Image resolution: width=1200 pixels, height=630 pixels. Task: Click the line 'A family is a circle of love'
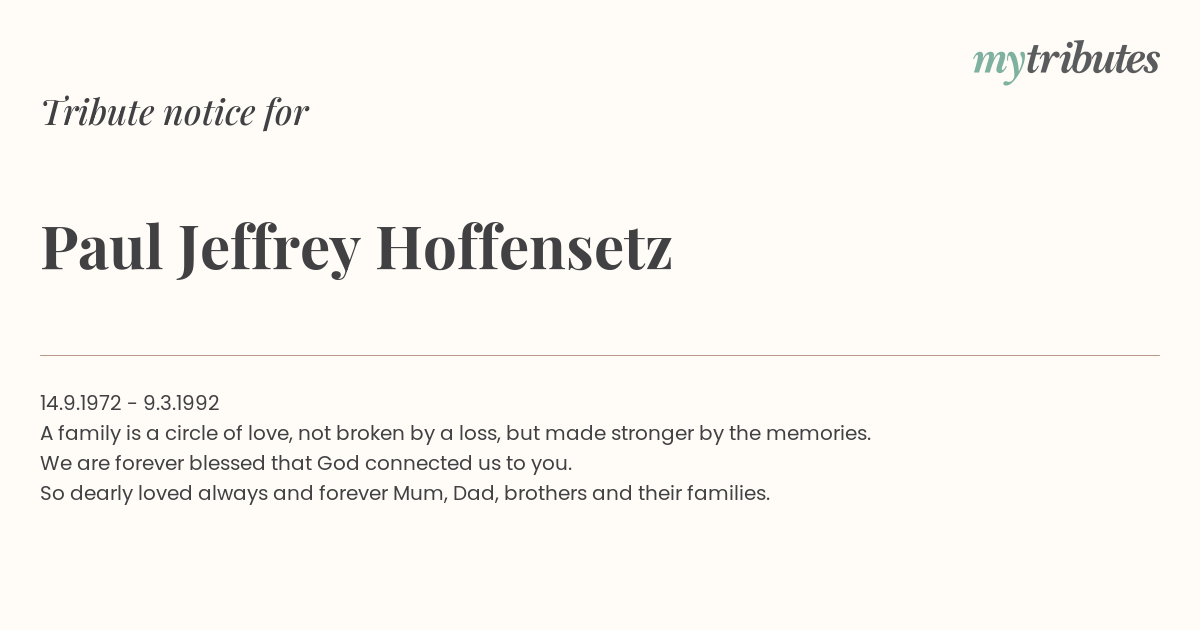[x=455, y=433]
